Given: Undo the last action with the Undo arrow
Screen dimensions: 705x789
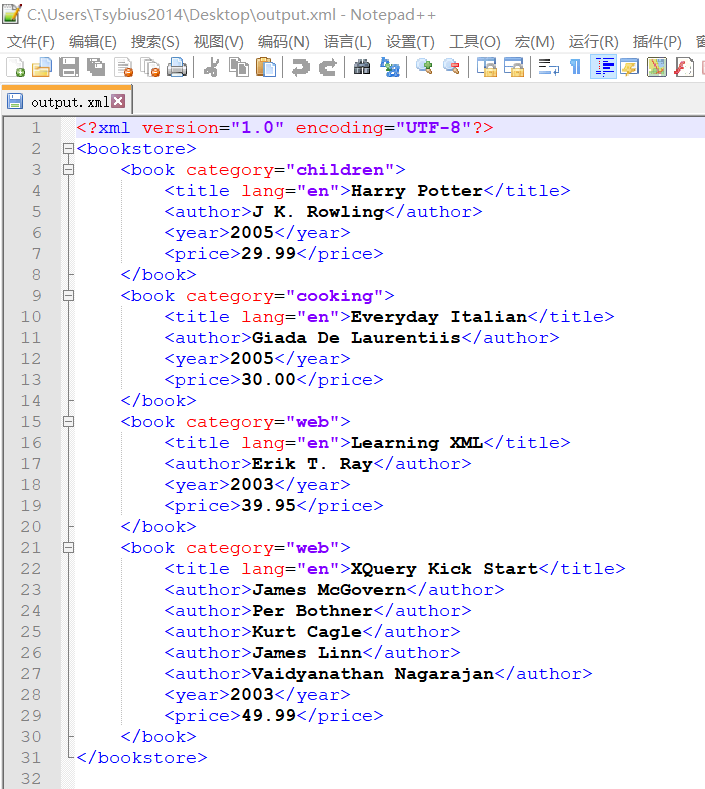Looking at the screenshot, I should click(300, 67).
